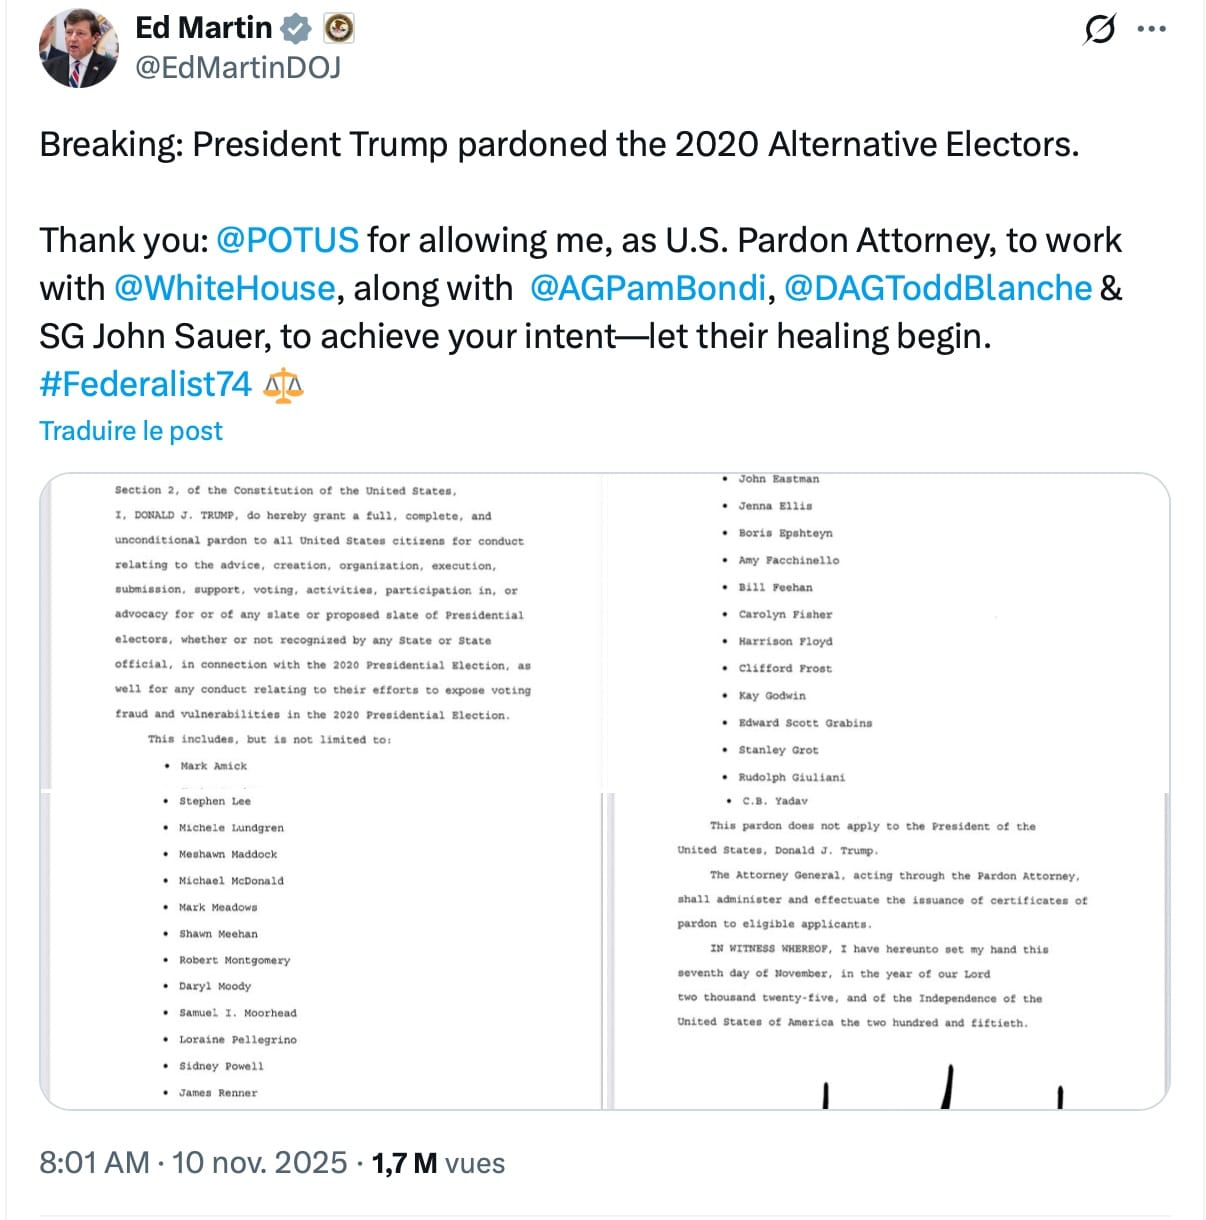This screenshot has height=1220, width=1206.
Task: Open the Grok explain-post icon
Action: 1099,30
